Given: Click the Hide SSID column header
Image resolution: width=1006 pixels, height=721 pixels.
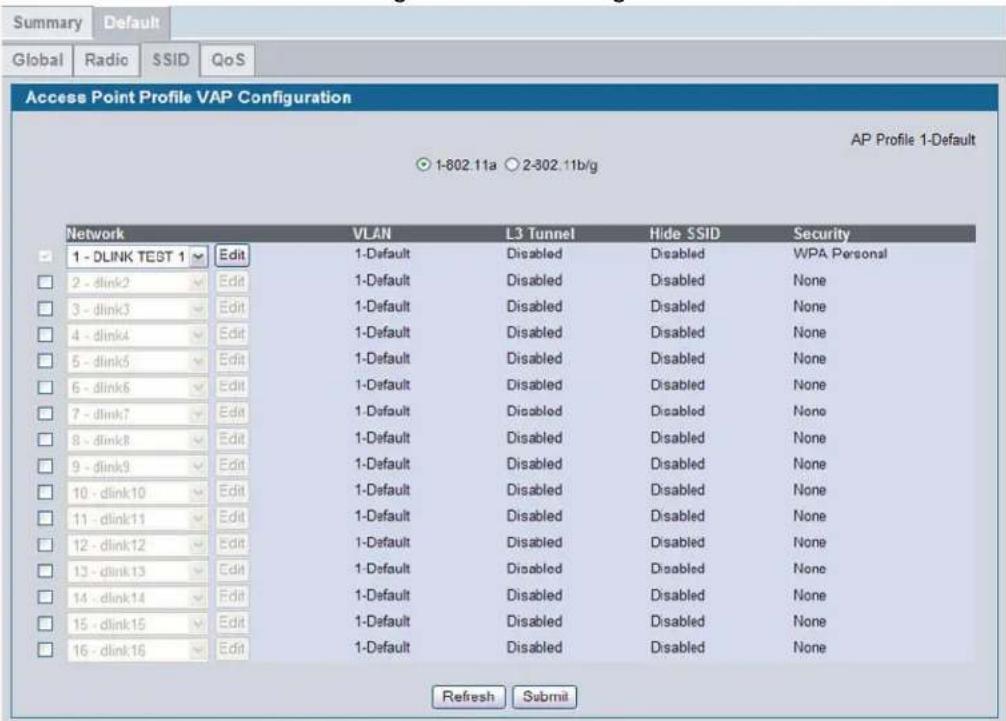Looking at the screenshot, I should (685, 233).
